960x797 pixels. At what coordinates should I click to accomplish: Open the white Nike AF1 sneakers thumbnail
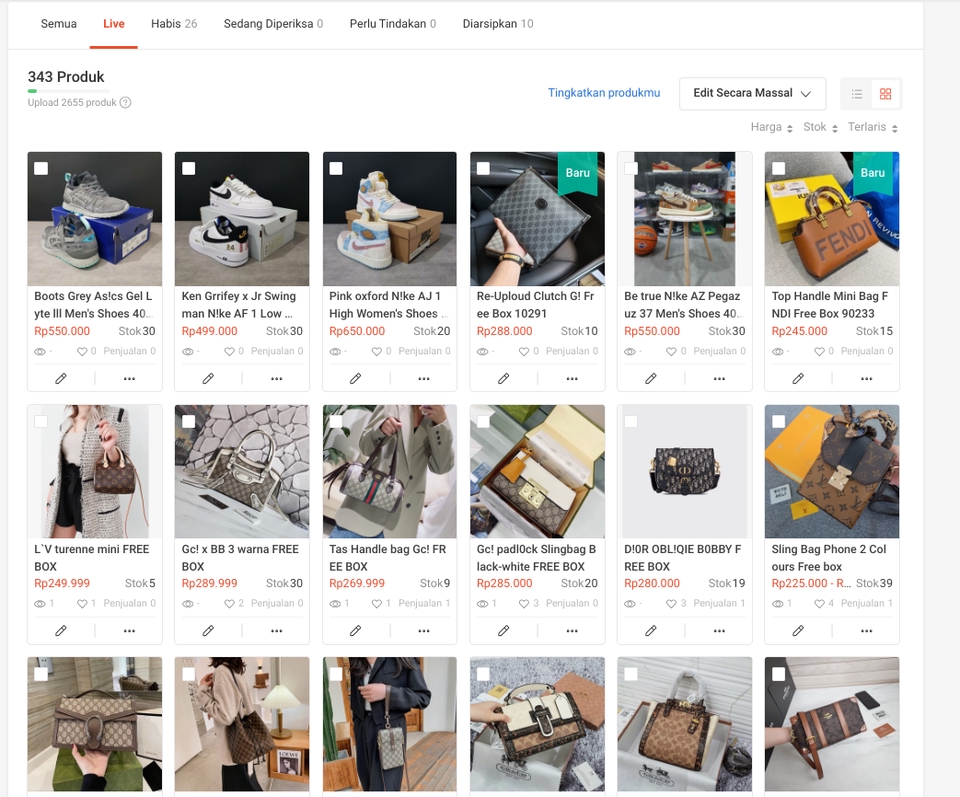[242, 219]
